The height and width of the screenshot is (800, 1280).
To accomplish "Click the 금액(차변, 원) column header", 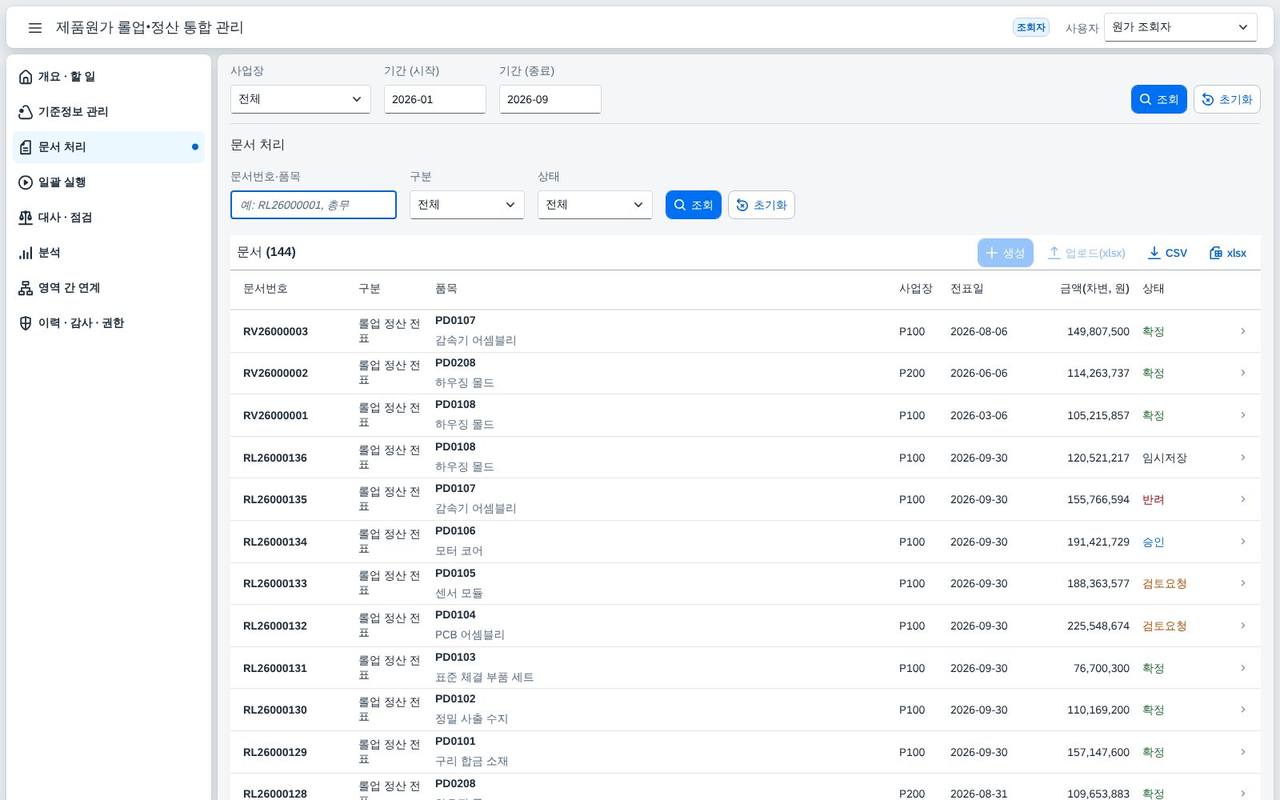I will pos(1094,289).
